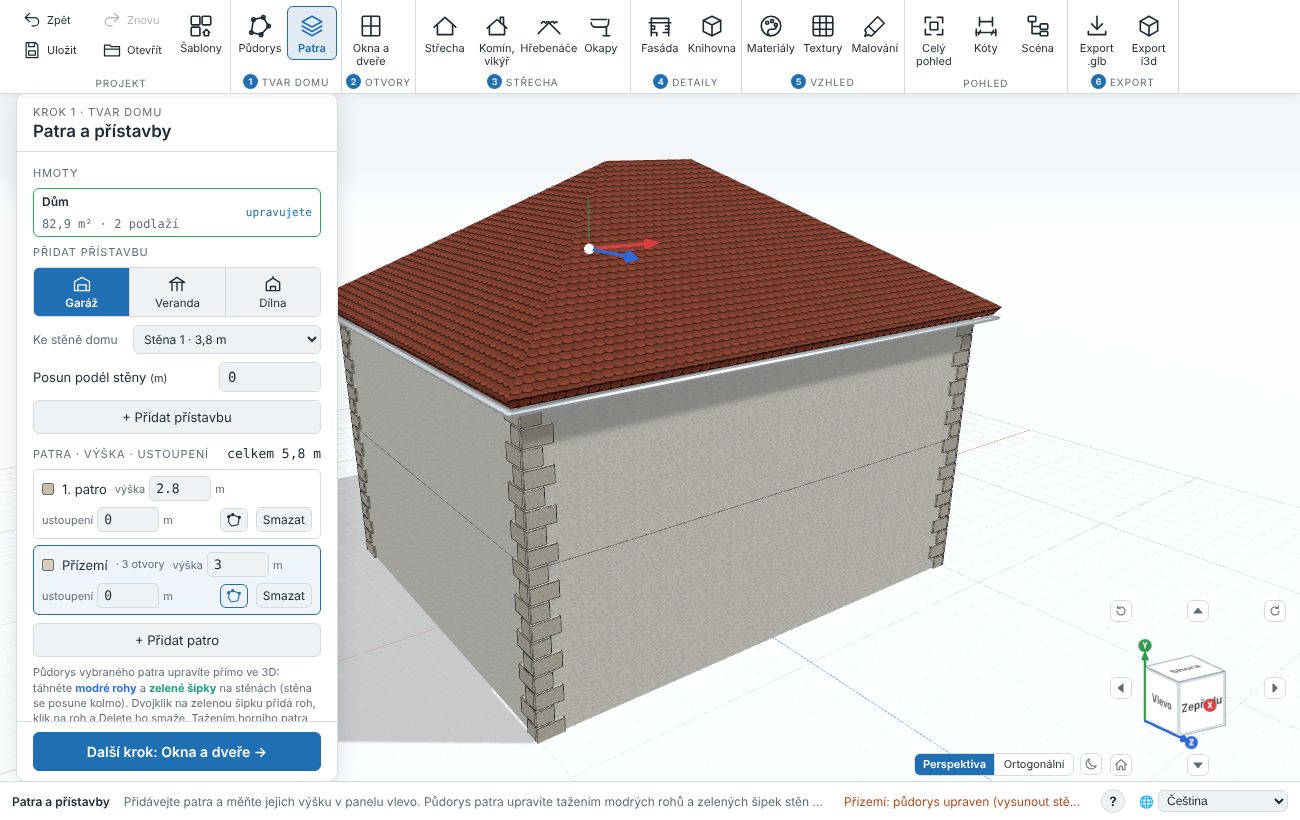Click the Posun podél stěny input
The height and width of the screenshot is (820, 1300).
[270, 377]
